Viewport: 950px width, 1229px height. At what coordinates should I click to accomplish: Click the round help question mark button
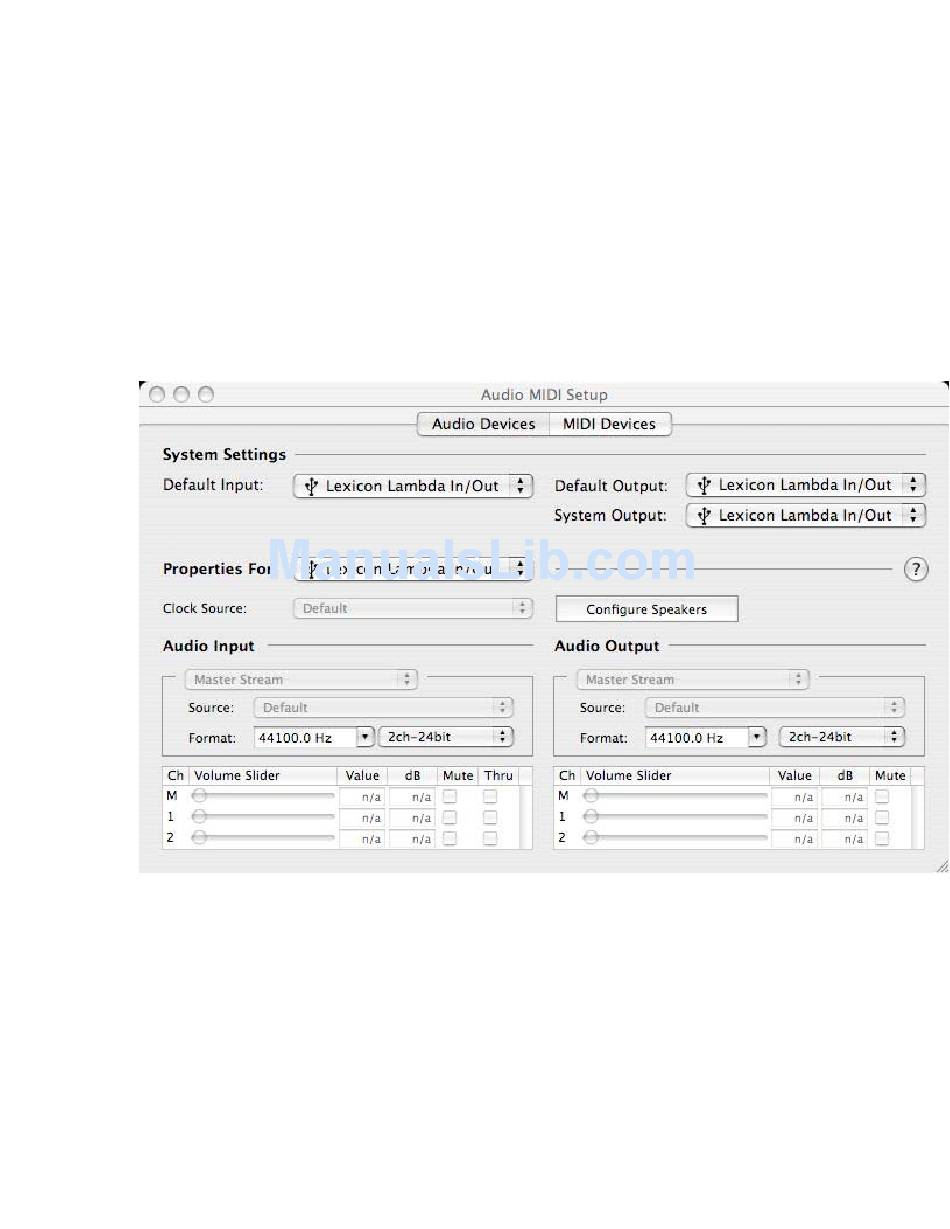tap(916, 569)
